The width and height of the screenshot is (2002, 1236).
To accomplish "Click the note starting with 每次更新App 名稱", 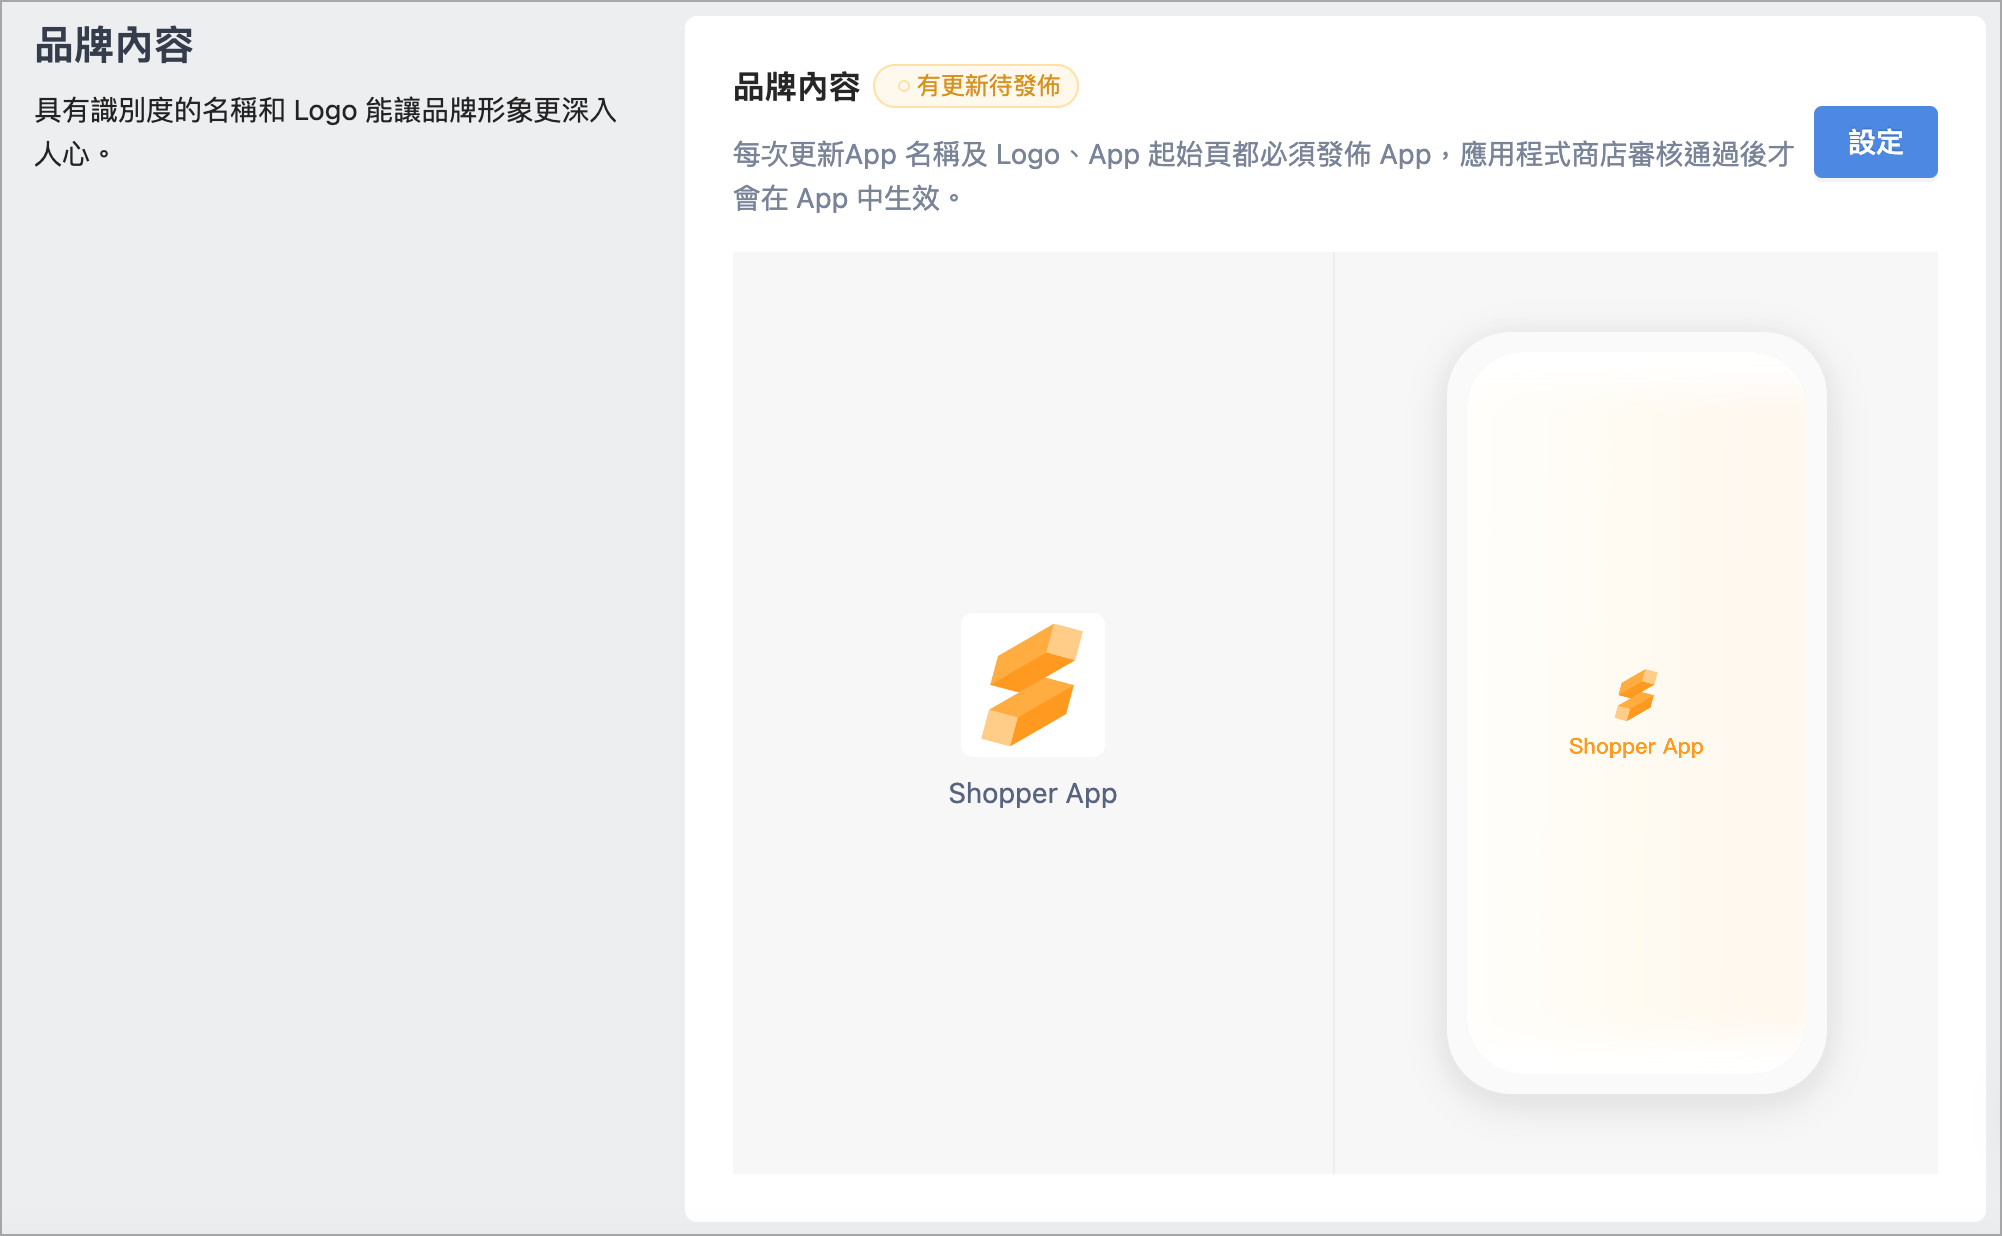I will coord(1263,176).
